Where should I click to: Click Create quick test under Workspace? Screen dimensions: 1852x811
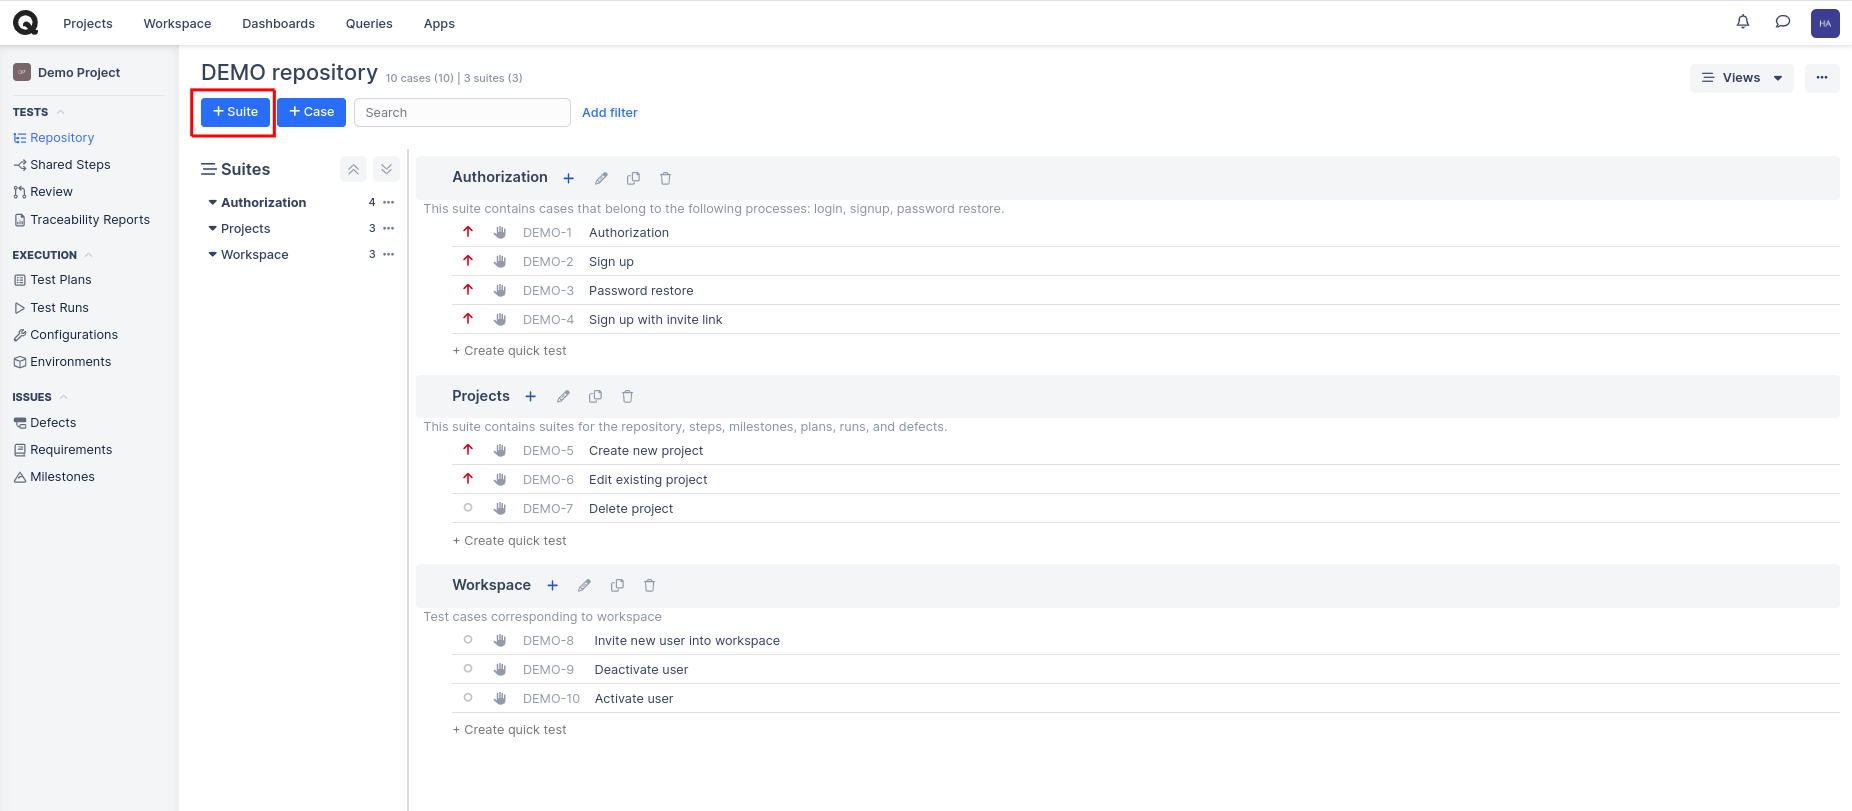tap(510, 730)
